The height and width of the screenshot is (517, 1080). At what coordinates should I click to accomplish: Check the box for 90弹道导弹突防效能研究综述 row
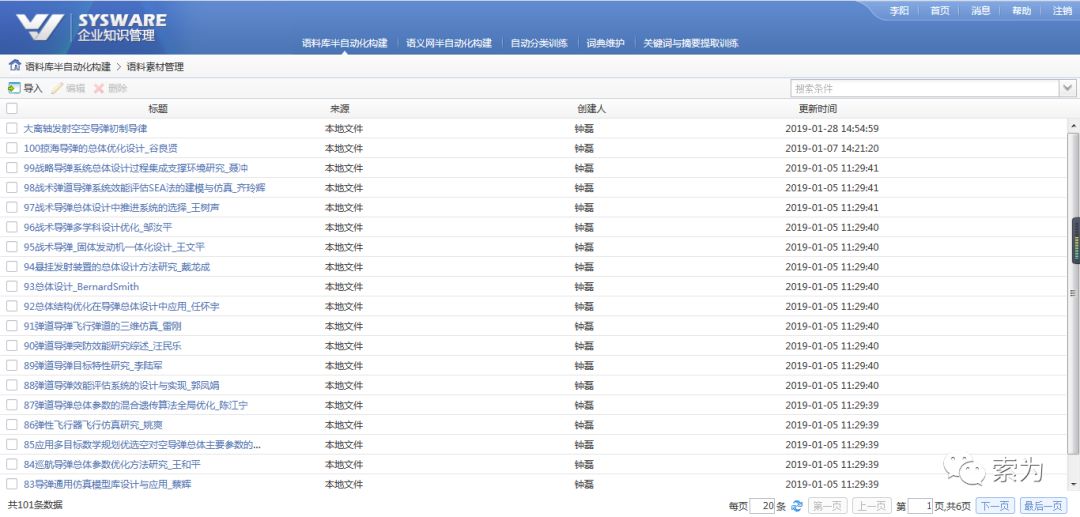point(12,346)
